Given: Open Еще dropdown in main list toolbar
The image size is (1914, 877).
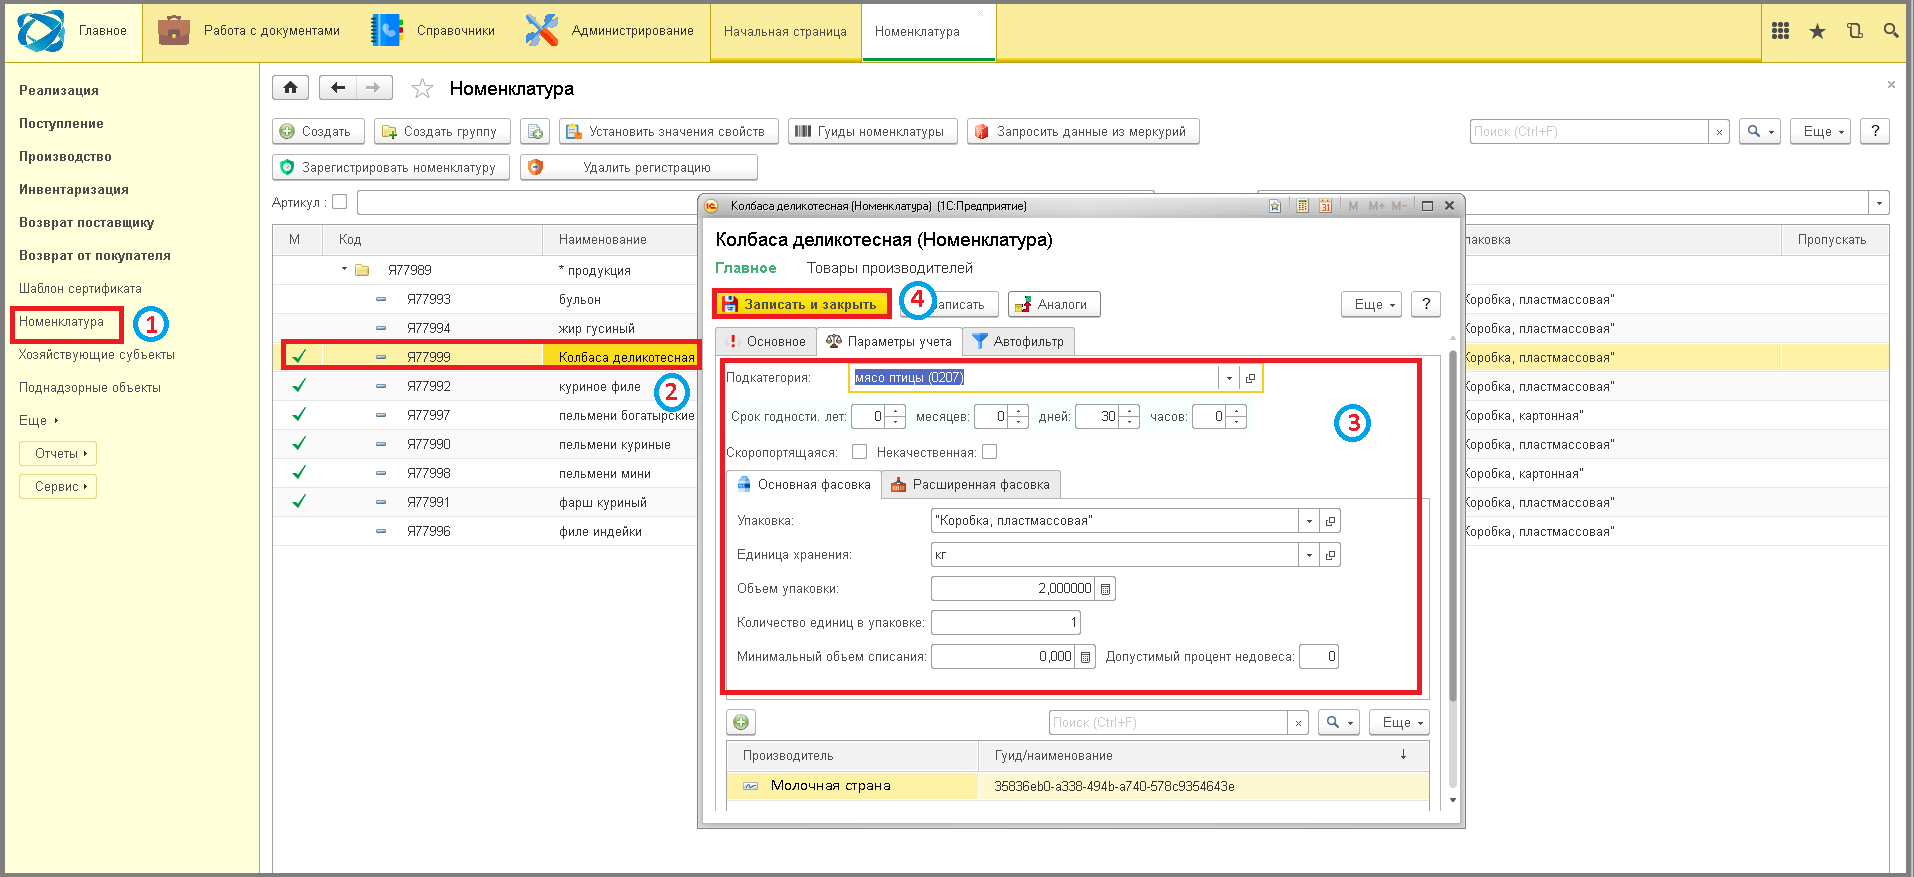Looking at the screenshot, I should click(x=1821, y=131).
